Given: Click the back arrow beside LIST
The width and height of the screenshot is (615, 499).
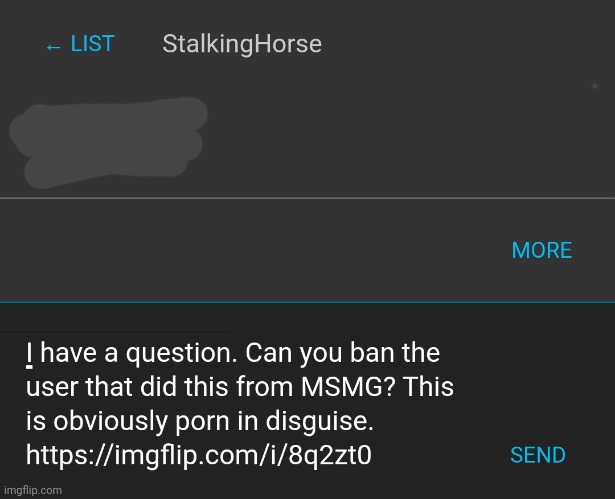Looking at the screenshot, I should (53, 47).
